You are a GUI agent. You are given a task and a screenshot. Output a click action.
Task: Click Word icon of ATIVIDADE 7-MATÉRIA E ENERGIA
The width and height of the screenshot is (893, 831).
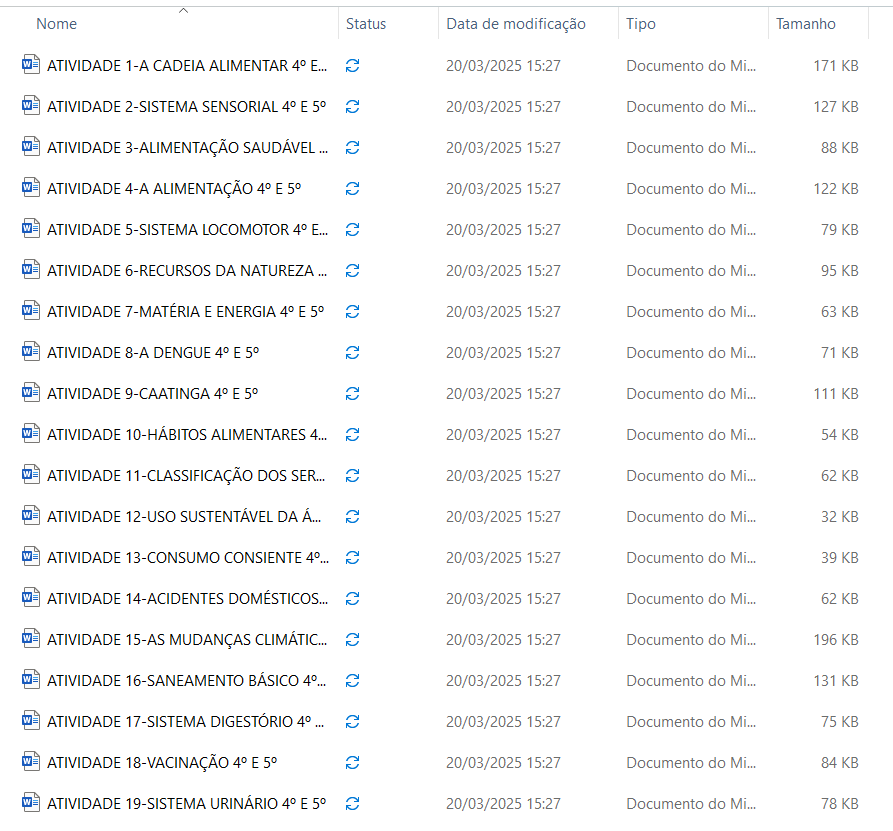pyautogui.click(x=31, y=310)
